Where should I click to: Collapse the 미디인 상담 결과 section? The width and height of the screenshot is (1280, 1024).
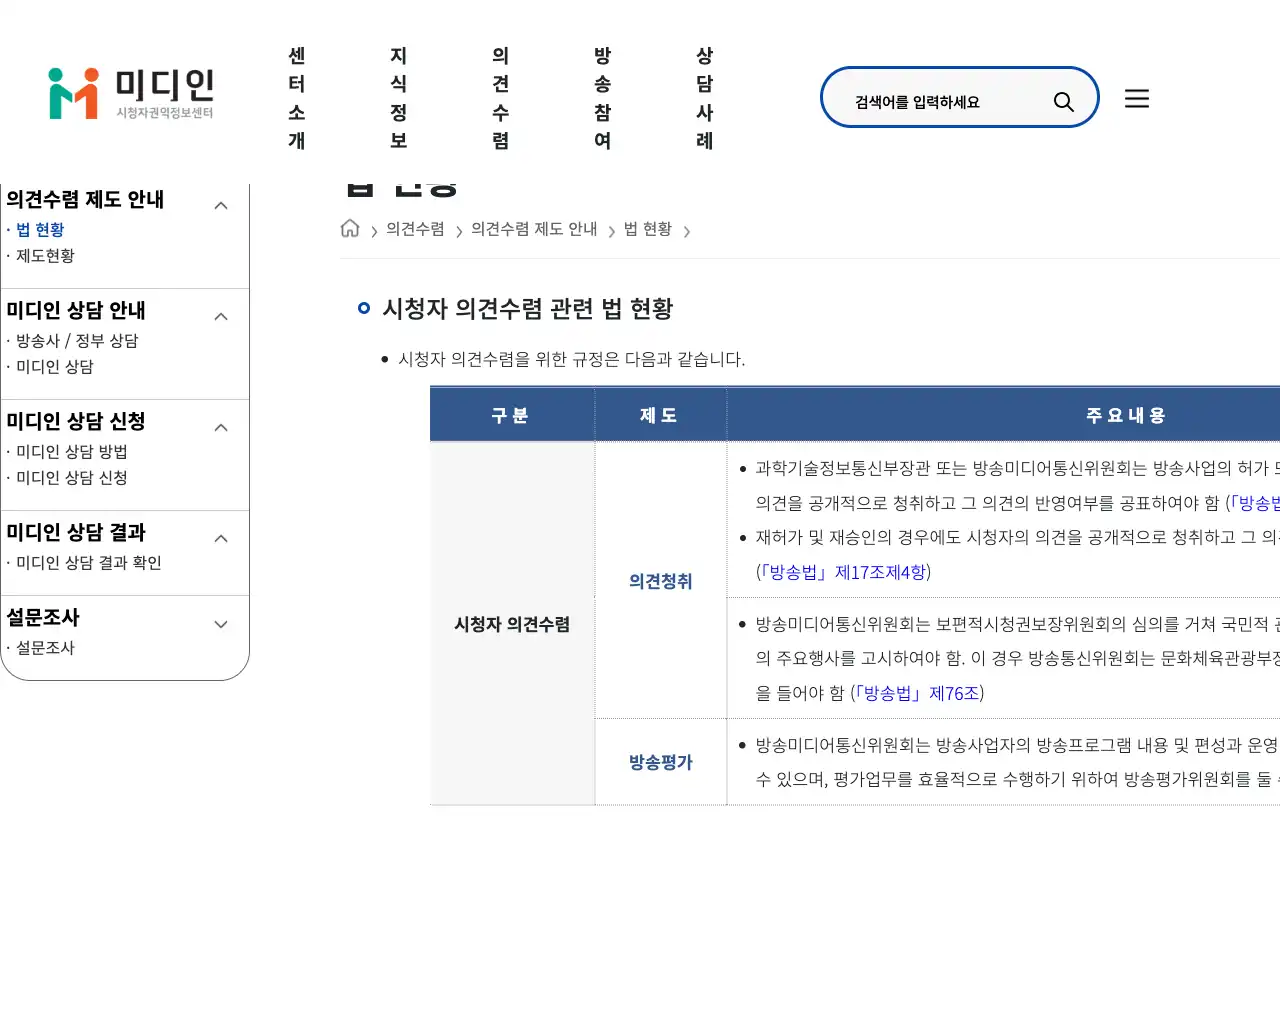point(221,537)
